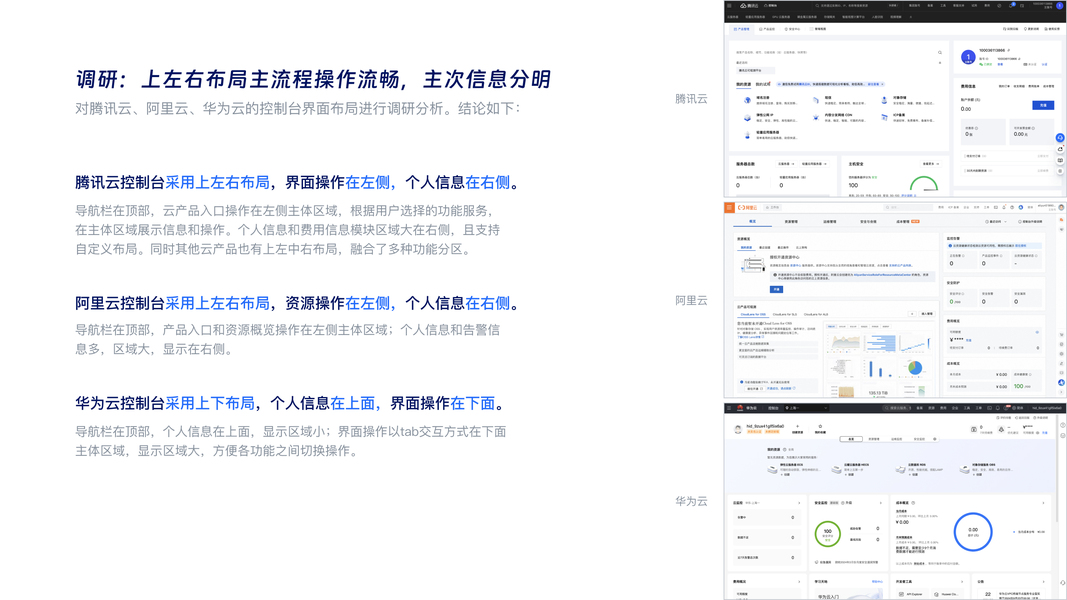Viewport: 1067px width, 600px height.
Task: Click 创建资源 plus button in Huawei account header
Action: pos(798,429)
